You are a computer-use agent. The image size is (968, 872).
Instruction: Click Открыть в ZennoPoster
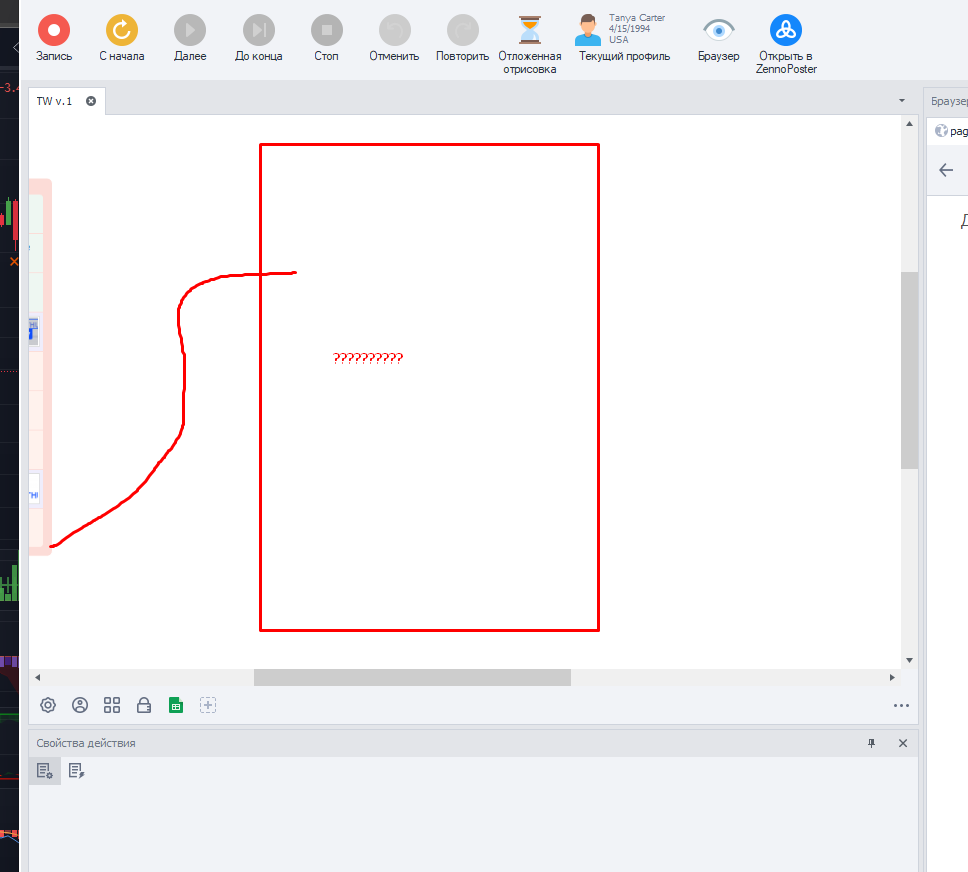786,44
